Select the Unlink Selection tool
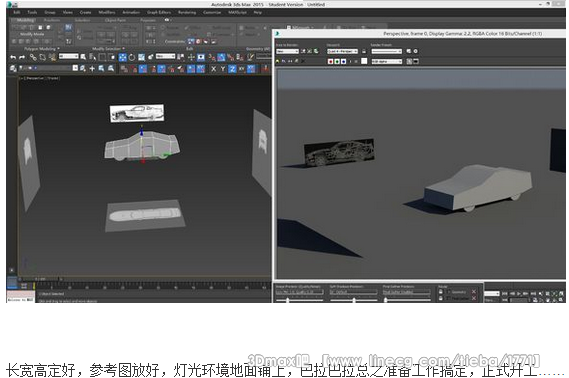The height and width of the screenshot is (378, 569). coord(43,57)
